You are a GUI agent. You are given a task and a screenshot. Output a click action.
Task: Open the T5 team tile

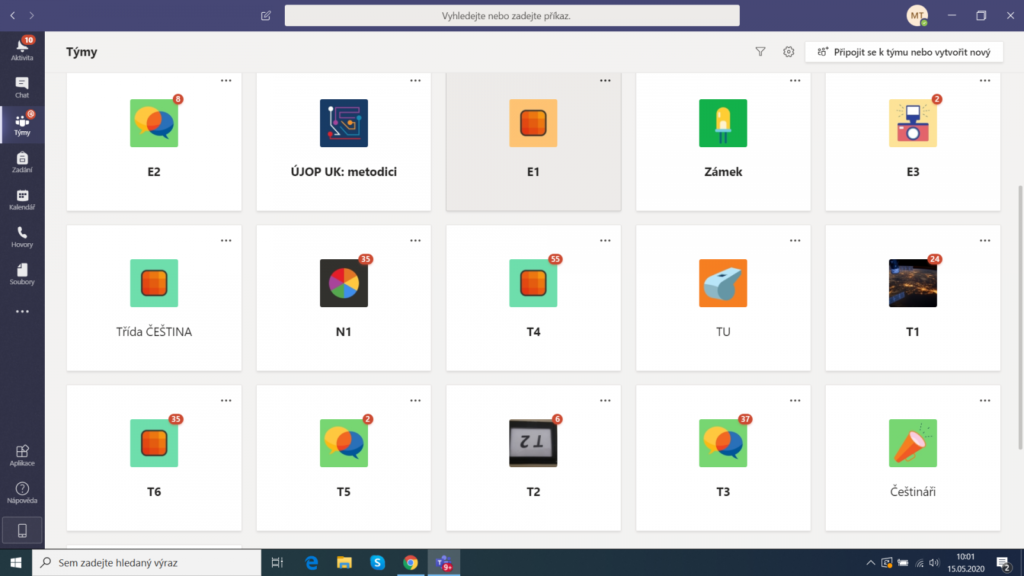[344, 458]
